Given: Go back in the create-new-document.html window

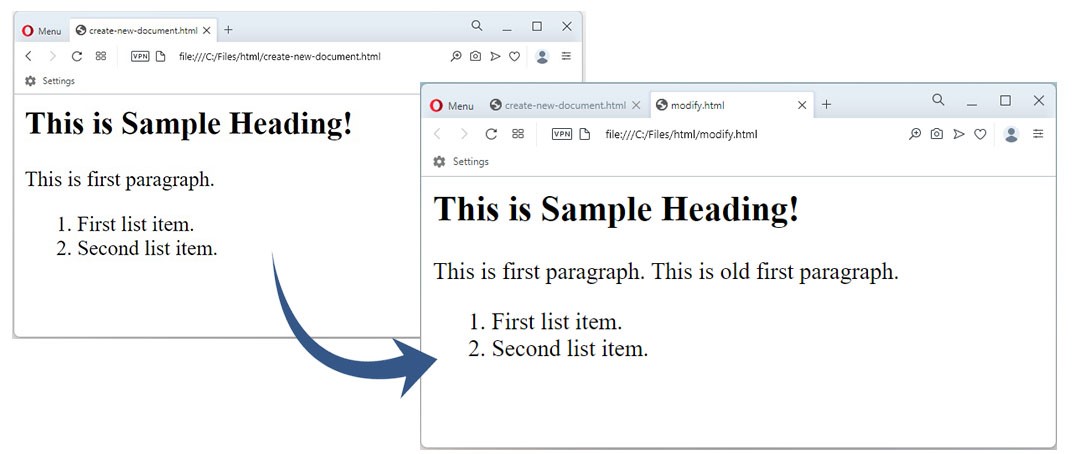Looking at the screenshot, I should click(29, 57).
